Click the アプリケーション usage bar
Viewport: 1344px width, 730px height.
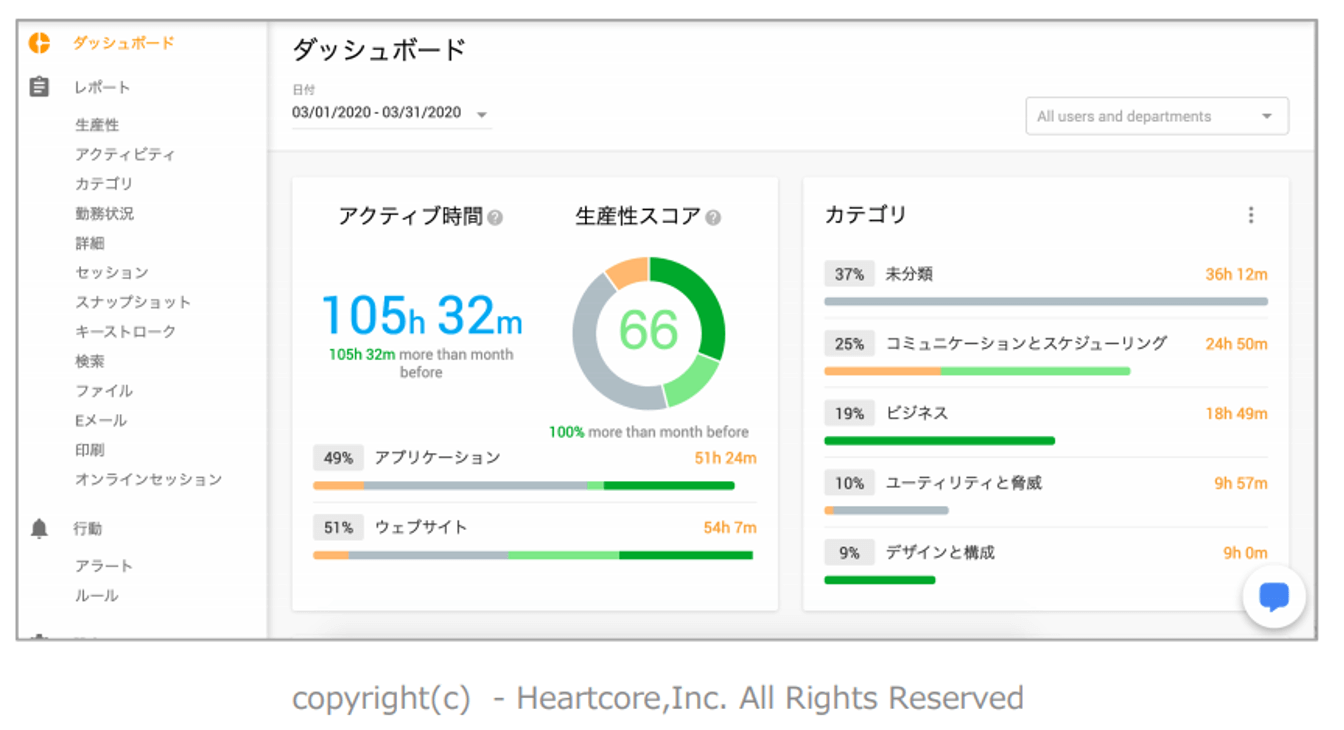coord(524,486)
